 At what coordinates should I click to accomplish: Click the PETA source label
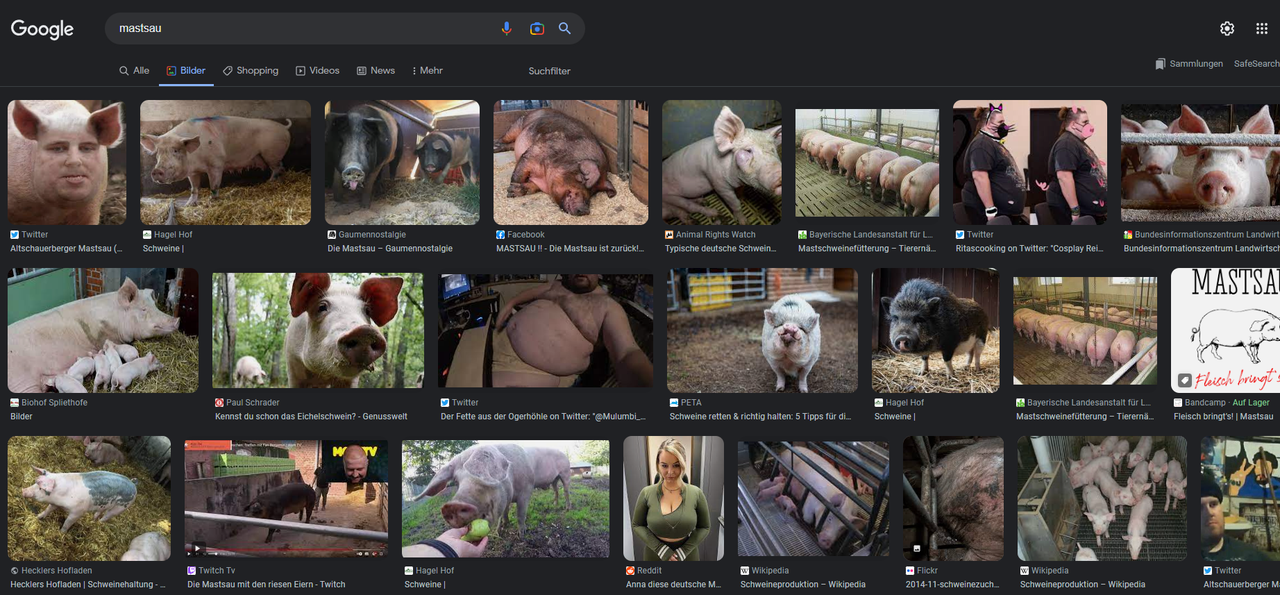(x=686, y=403)
